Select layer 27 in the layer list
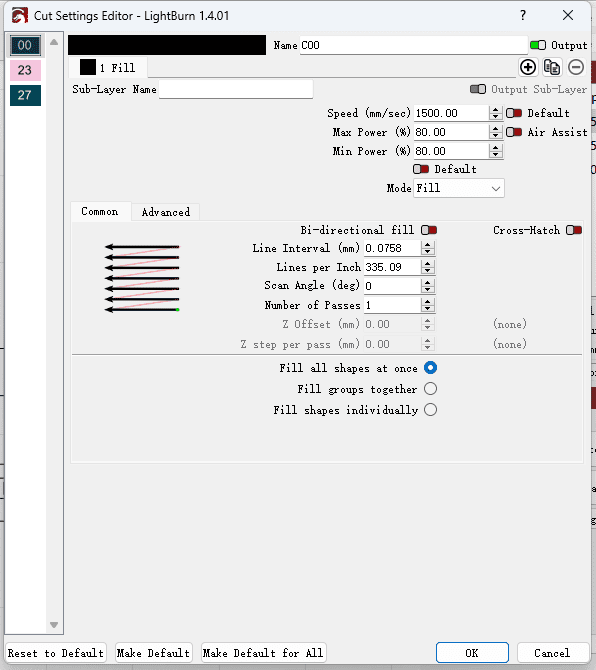This screenshot has width=596, height=670. click(x=25, y=95)
